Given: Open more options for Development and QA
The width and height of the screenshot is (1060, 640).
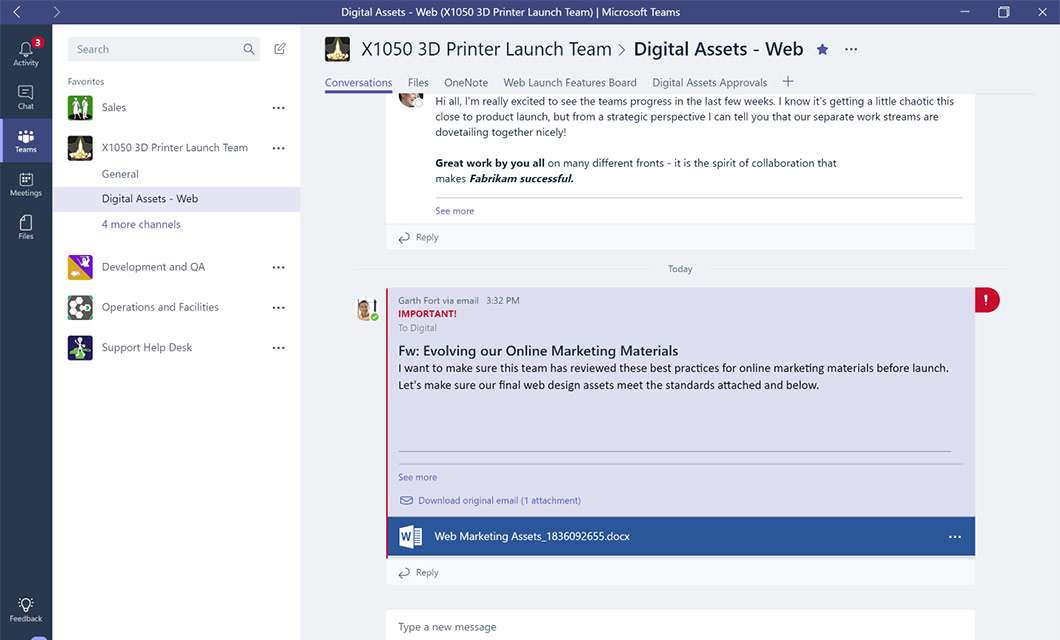Looking at the screenshot, I should (x=278, y=267).
